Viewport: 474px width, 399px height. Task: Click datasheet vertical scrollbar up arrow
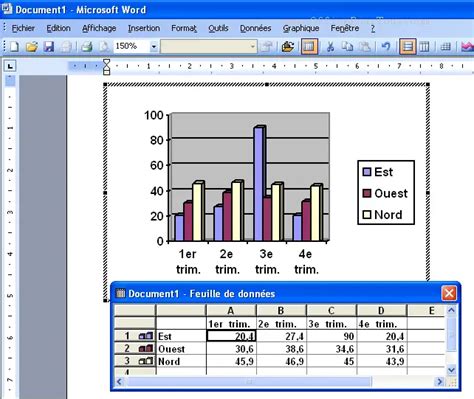[x=451, y=311]
